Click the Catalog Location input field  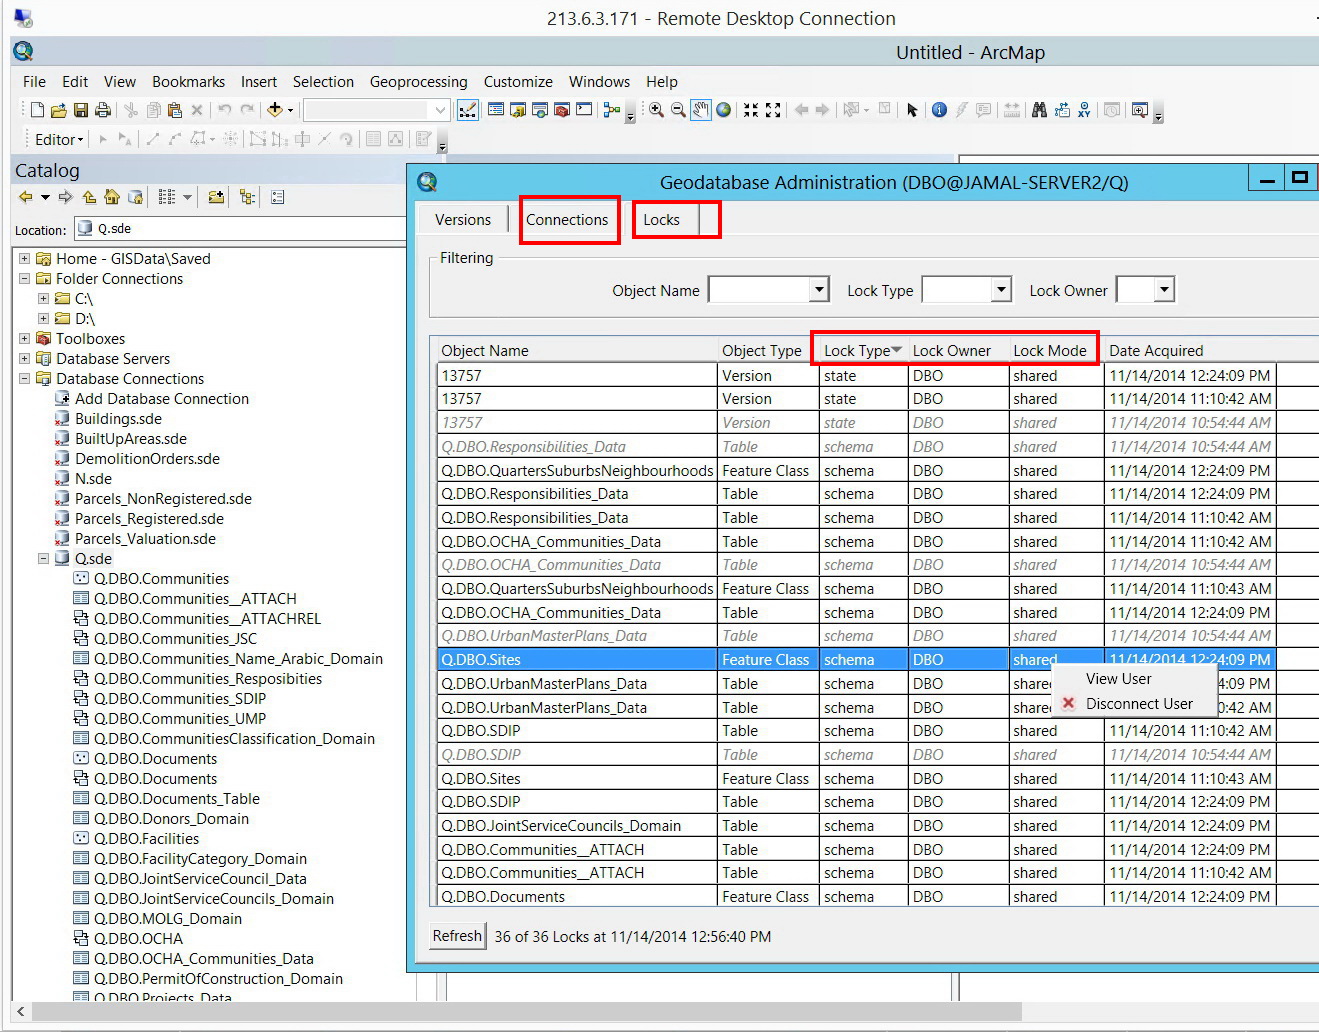[x=240, y=229]
